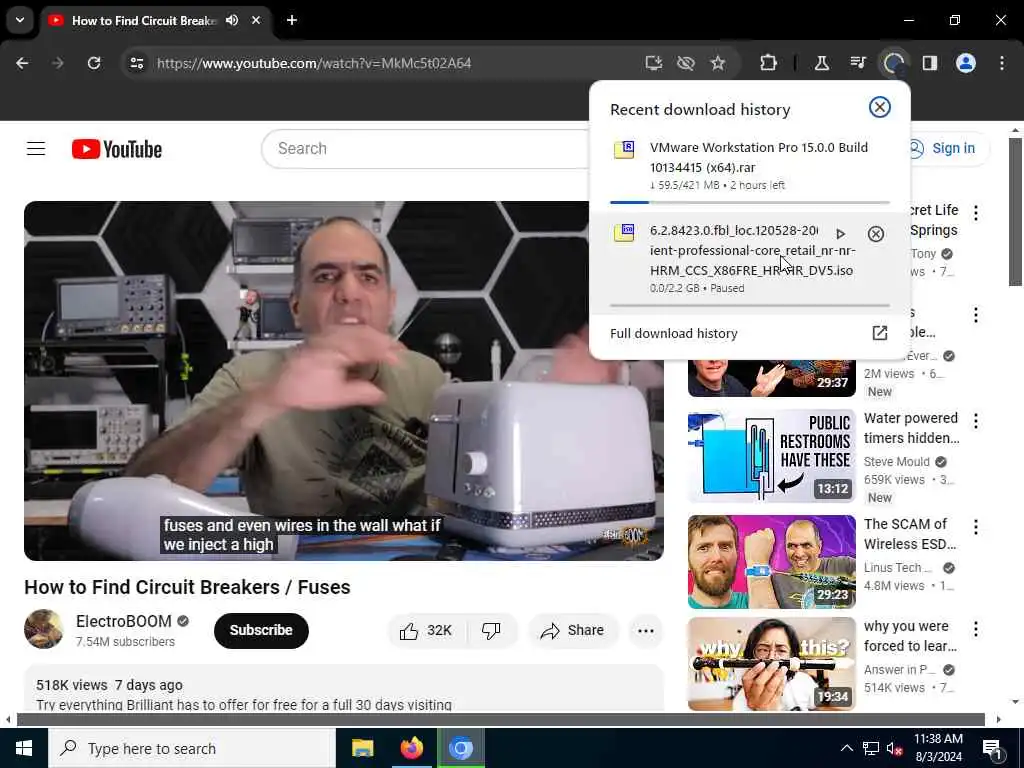Click the YouTube logo

point(117,150)
